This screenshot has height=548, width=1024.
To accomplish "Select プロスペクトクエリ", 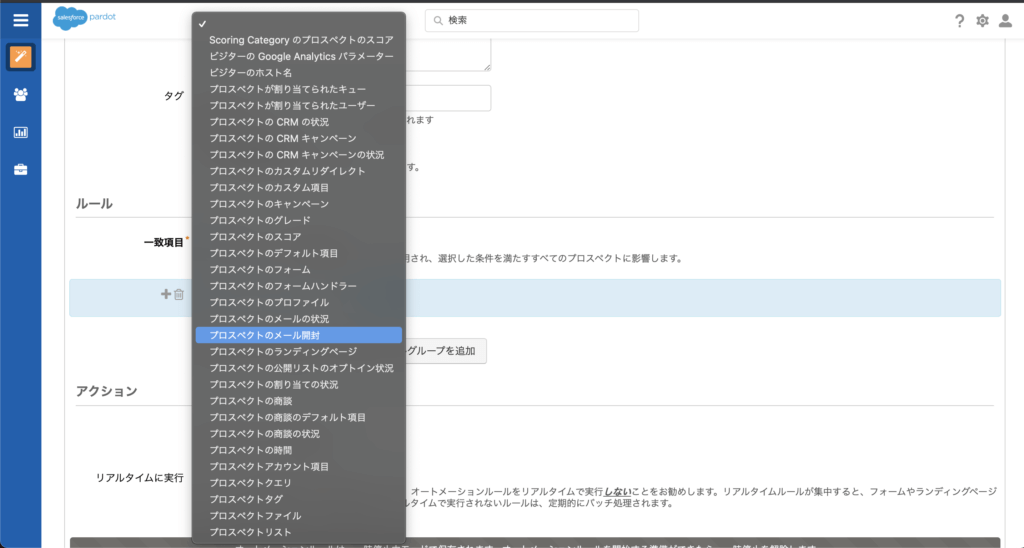I will pyautogui.click(x=298, y=483).
